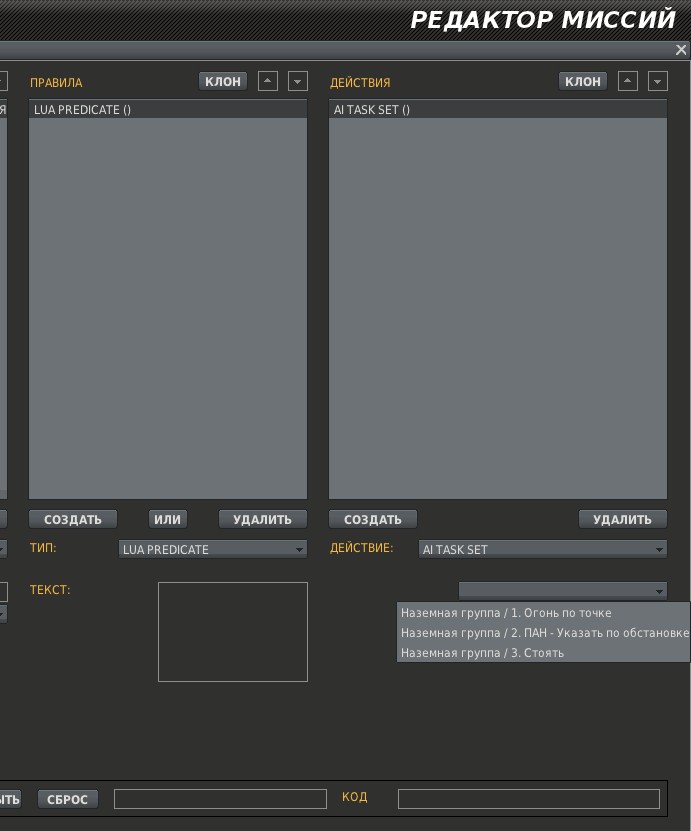Create a new rule with СОЗДАТЬ
The height and width of the screenshot is (831, 691).
[73, 519]
